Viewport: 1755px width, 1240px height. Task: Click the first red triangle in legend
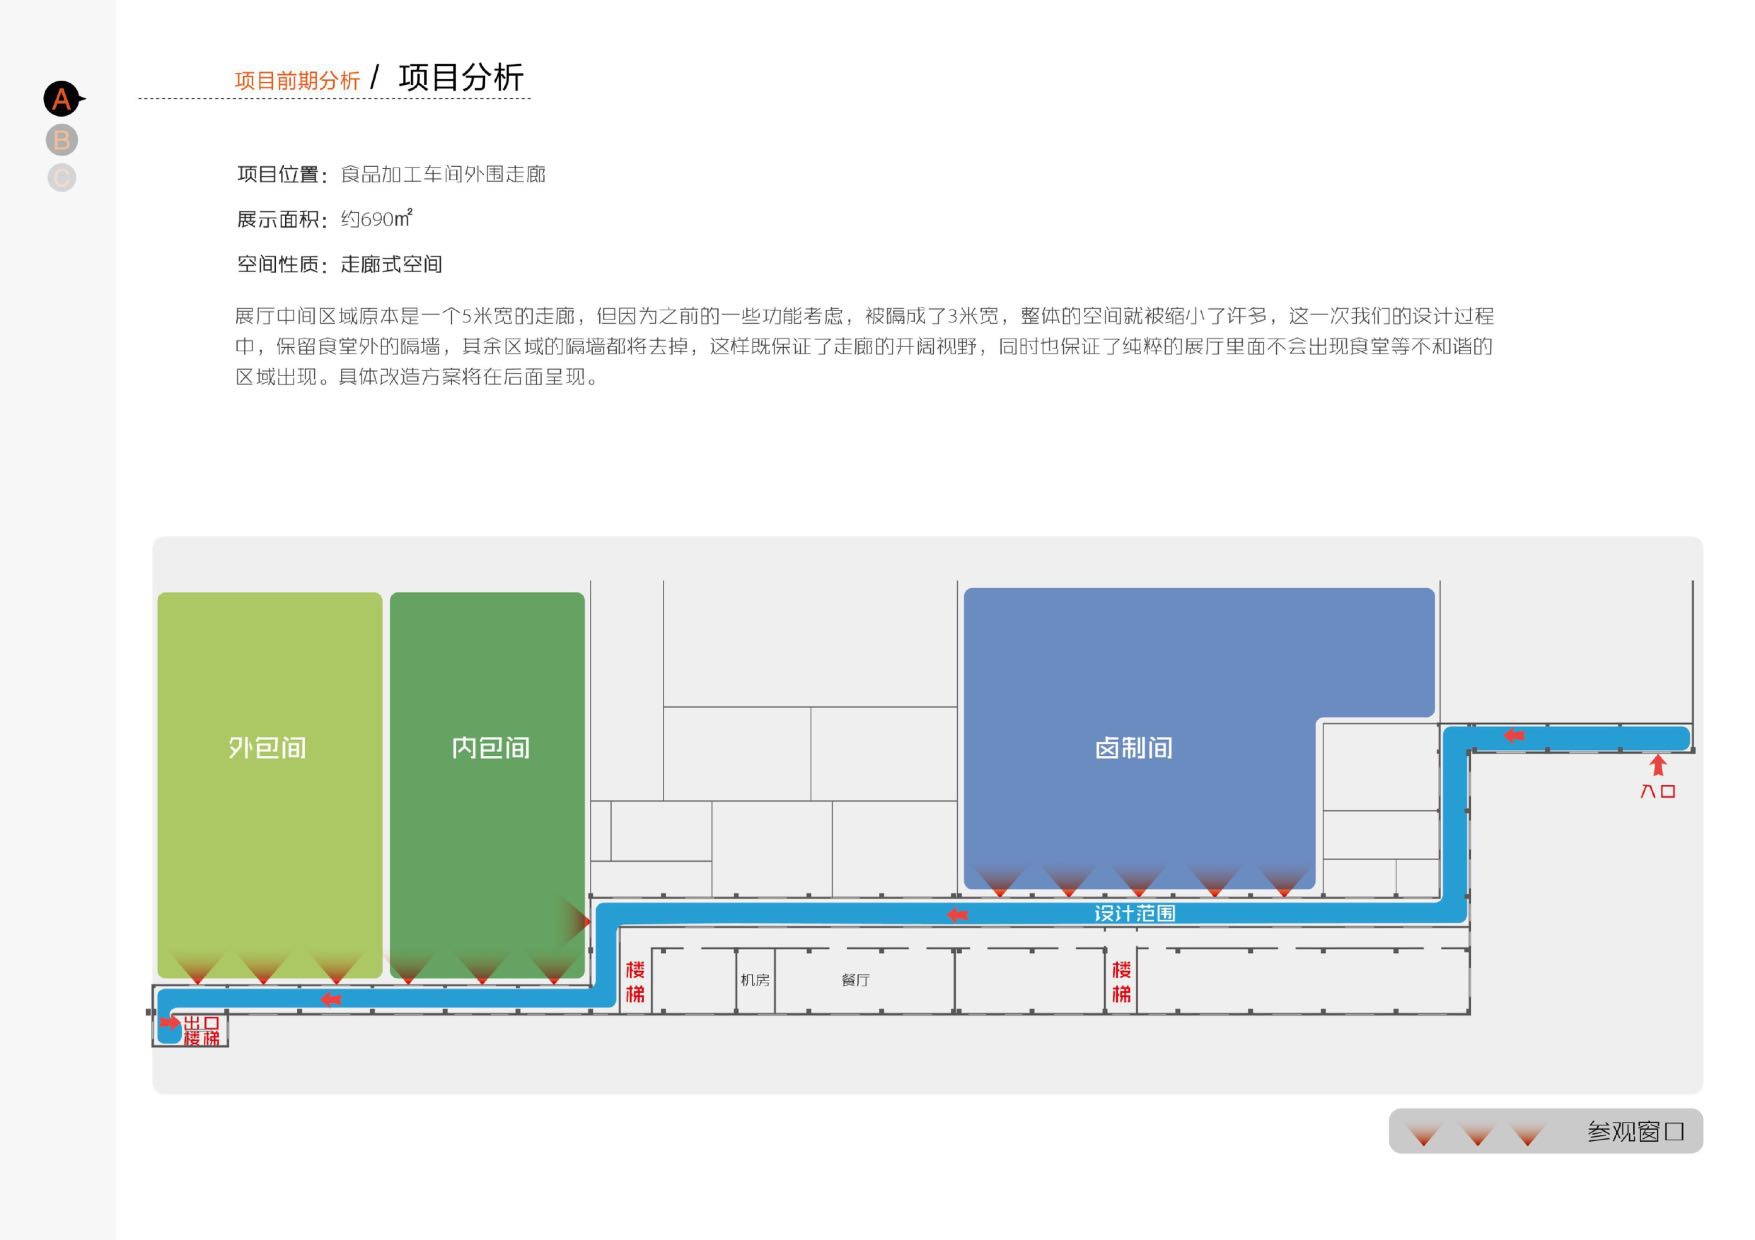(1423, 1134)
